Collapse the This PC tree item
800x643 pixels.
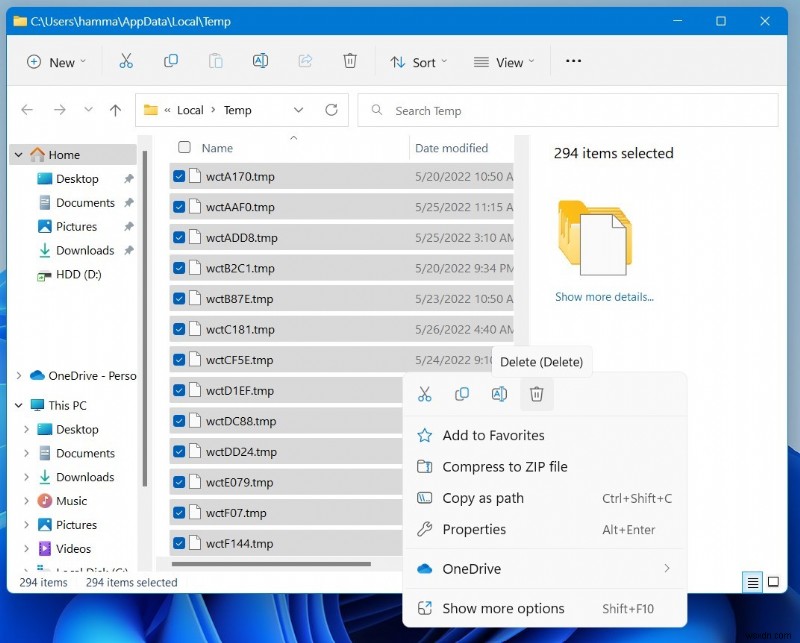coord(18,405)
